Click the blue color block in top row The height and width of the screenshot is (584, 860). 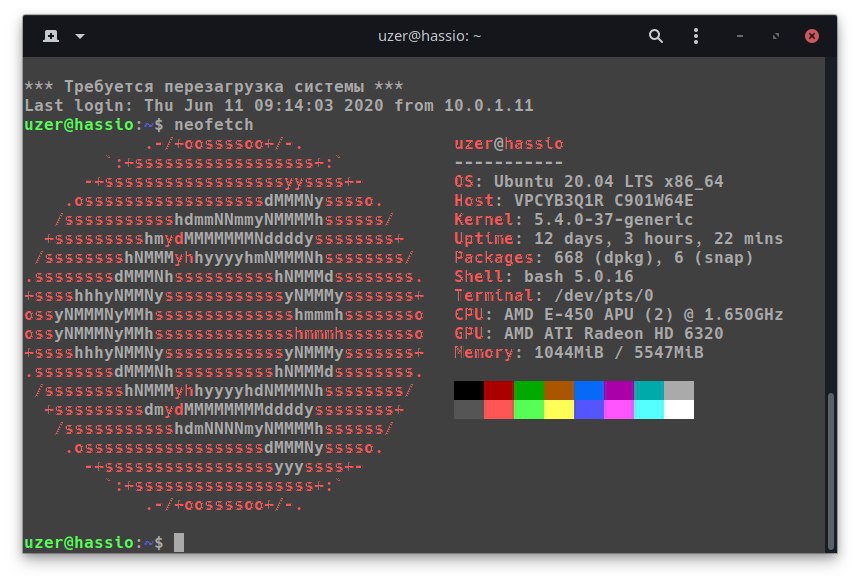pos(589,390)
